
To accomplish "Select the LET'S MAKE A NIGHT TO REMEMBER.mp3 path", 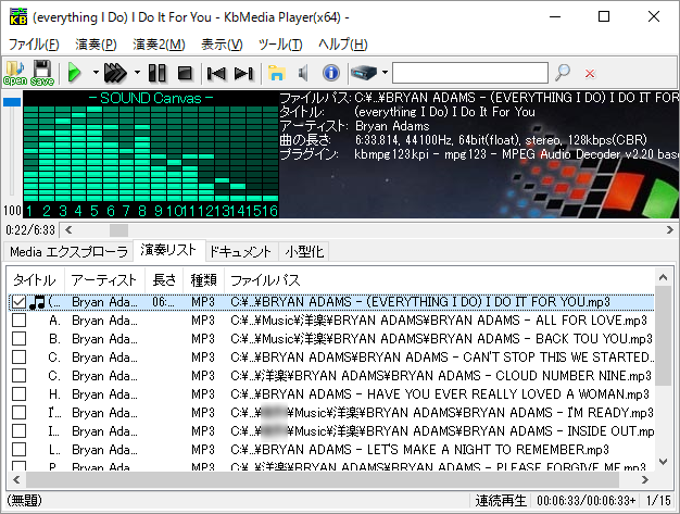I will 420,449.
